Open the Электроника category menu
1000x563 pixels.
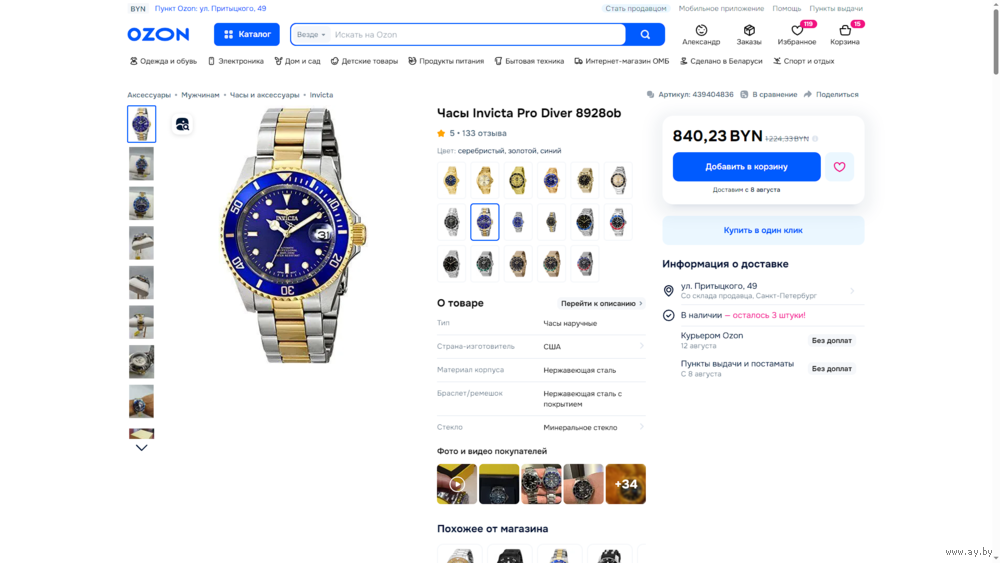[235, 61]
